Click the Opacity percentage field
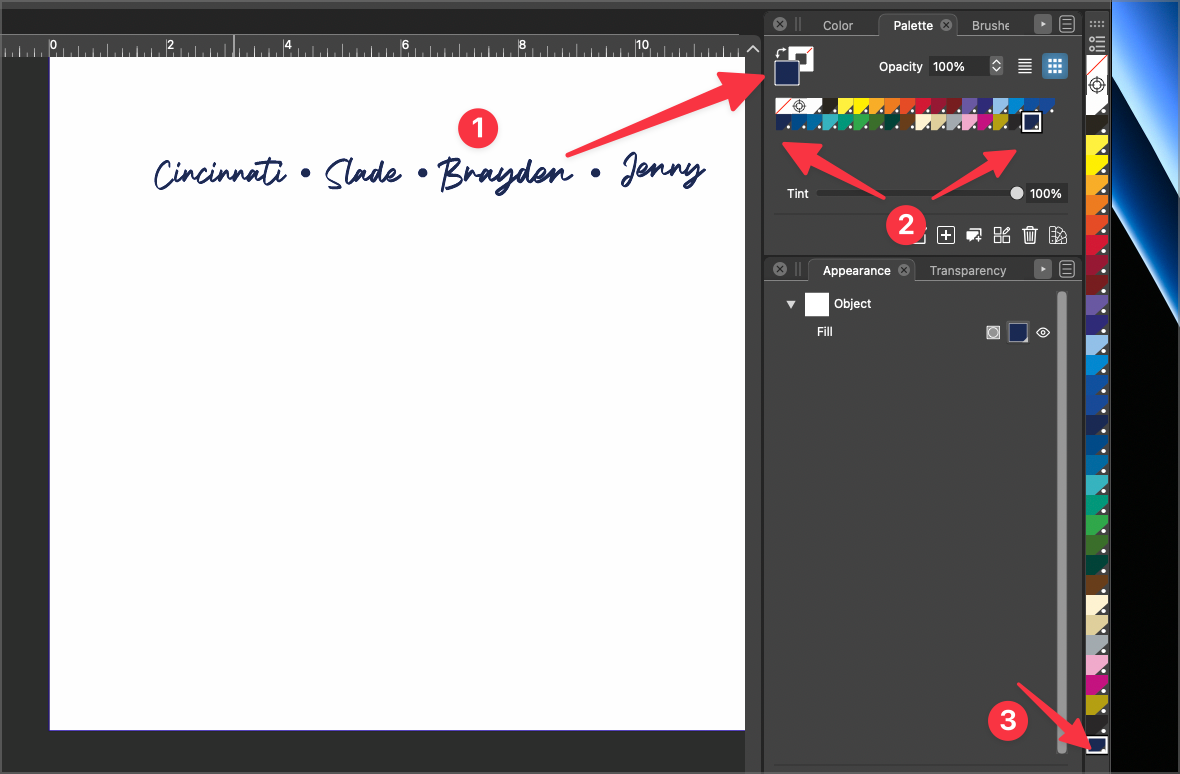The image size is (1180, 774). (957, 66)
